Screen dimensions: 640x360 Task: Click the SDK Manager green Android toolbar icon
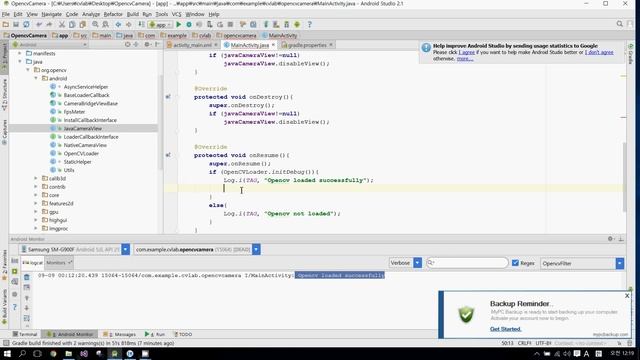(297, 24)
